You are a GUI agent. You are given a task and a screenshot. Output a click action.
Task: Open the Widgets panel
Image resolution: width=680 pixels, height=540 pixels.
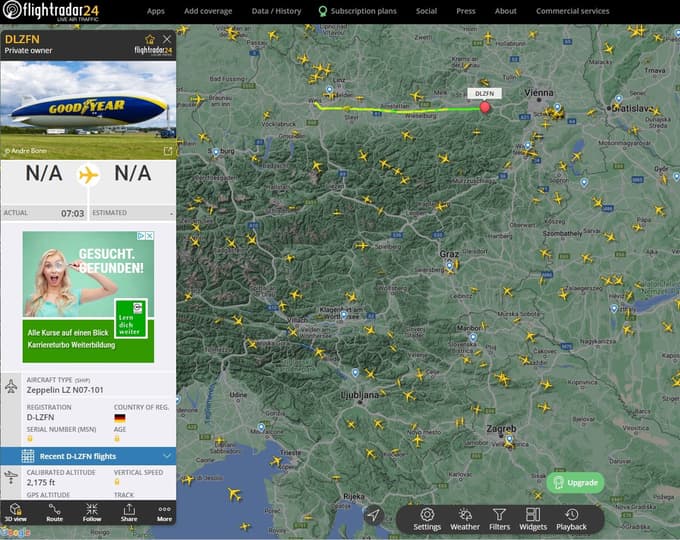[x=533, y=519]
